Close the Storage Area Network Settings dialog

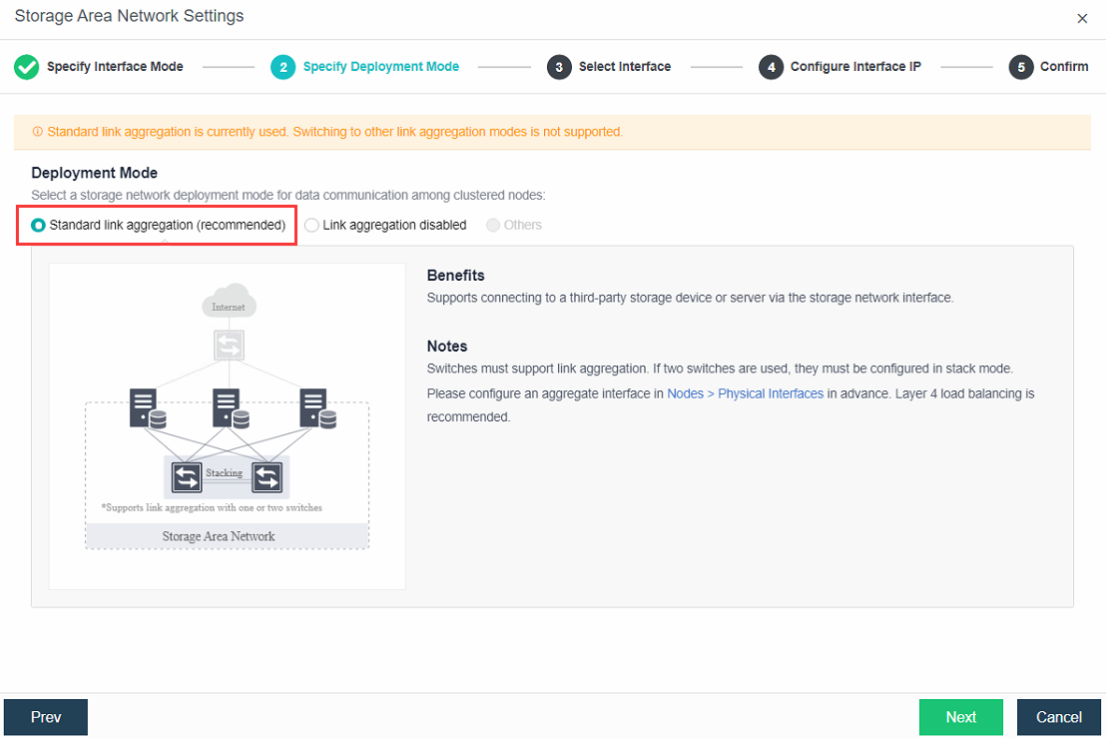click(1082, 18)
